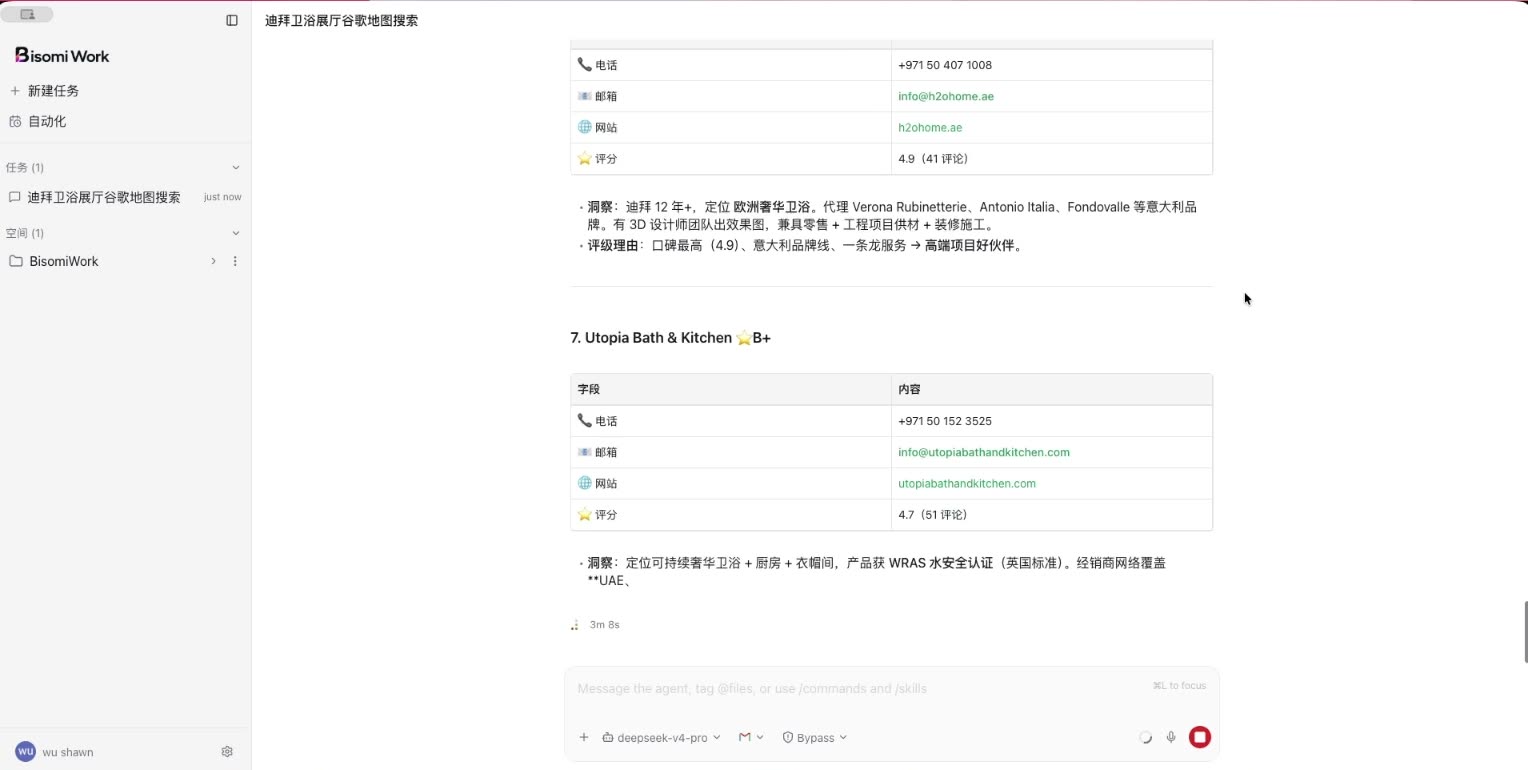Click the BisomiWork logo
Screen dimensions: 1528x770
click(62, 56)
